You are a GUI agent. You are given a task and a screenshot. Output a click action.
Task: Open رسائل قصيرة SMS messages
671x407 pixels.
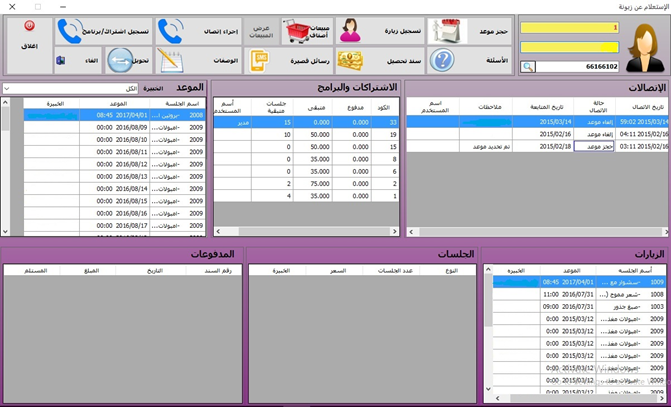pyautogui.click(x=262, y=61)
